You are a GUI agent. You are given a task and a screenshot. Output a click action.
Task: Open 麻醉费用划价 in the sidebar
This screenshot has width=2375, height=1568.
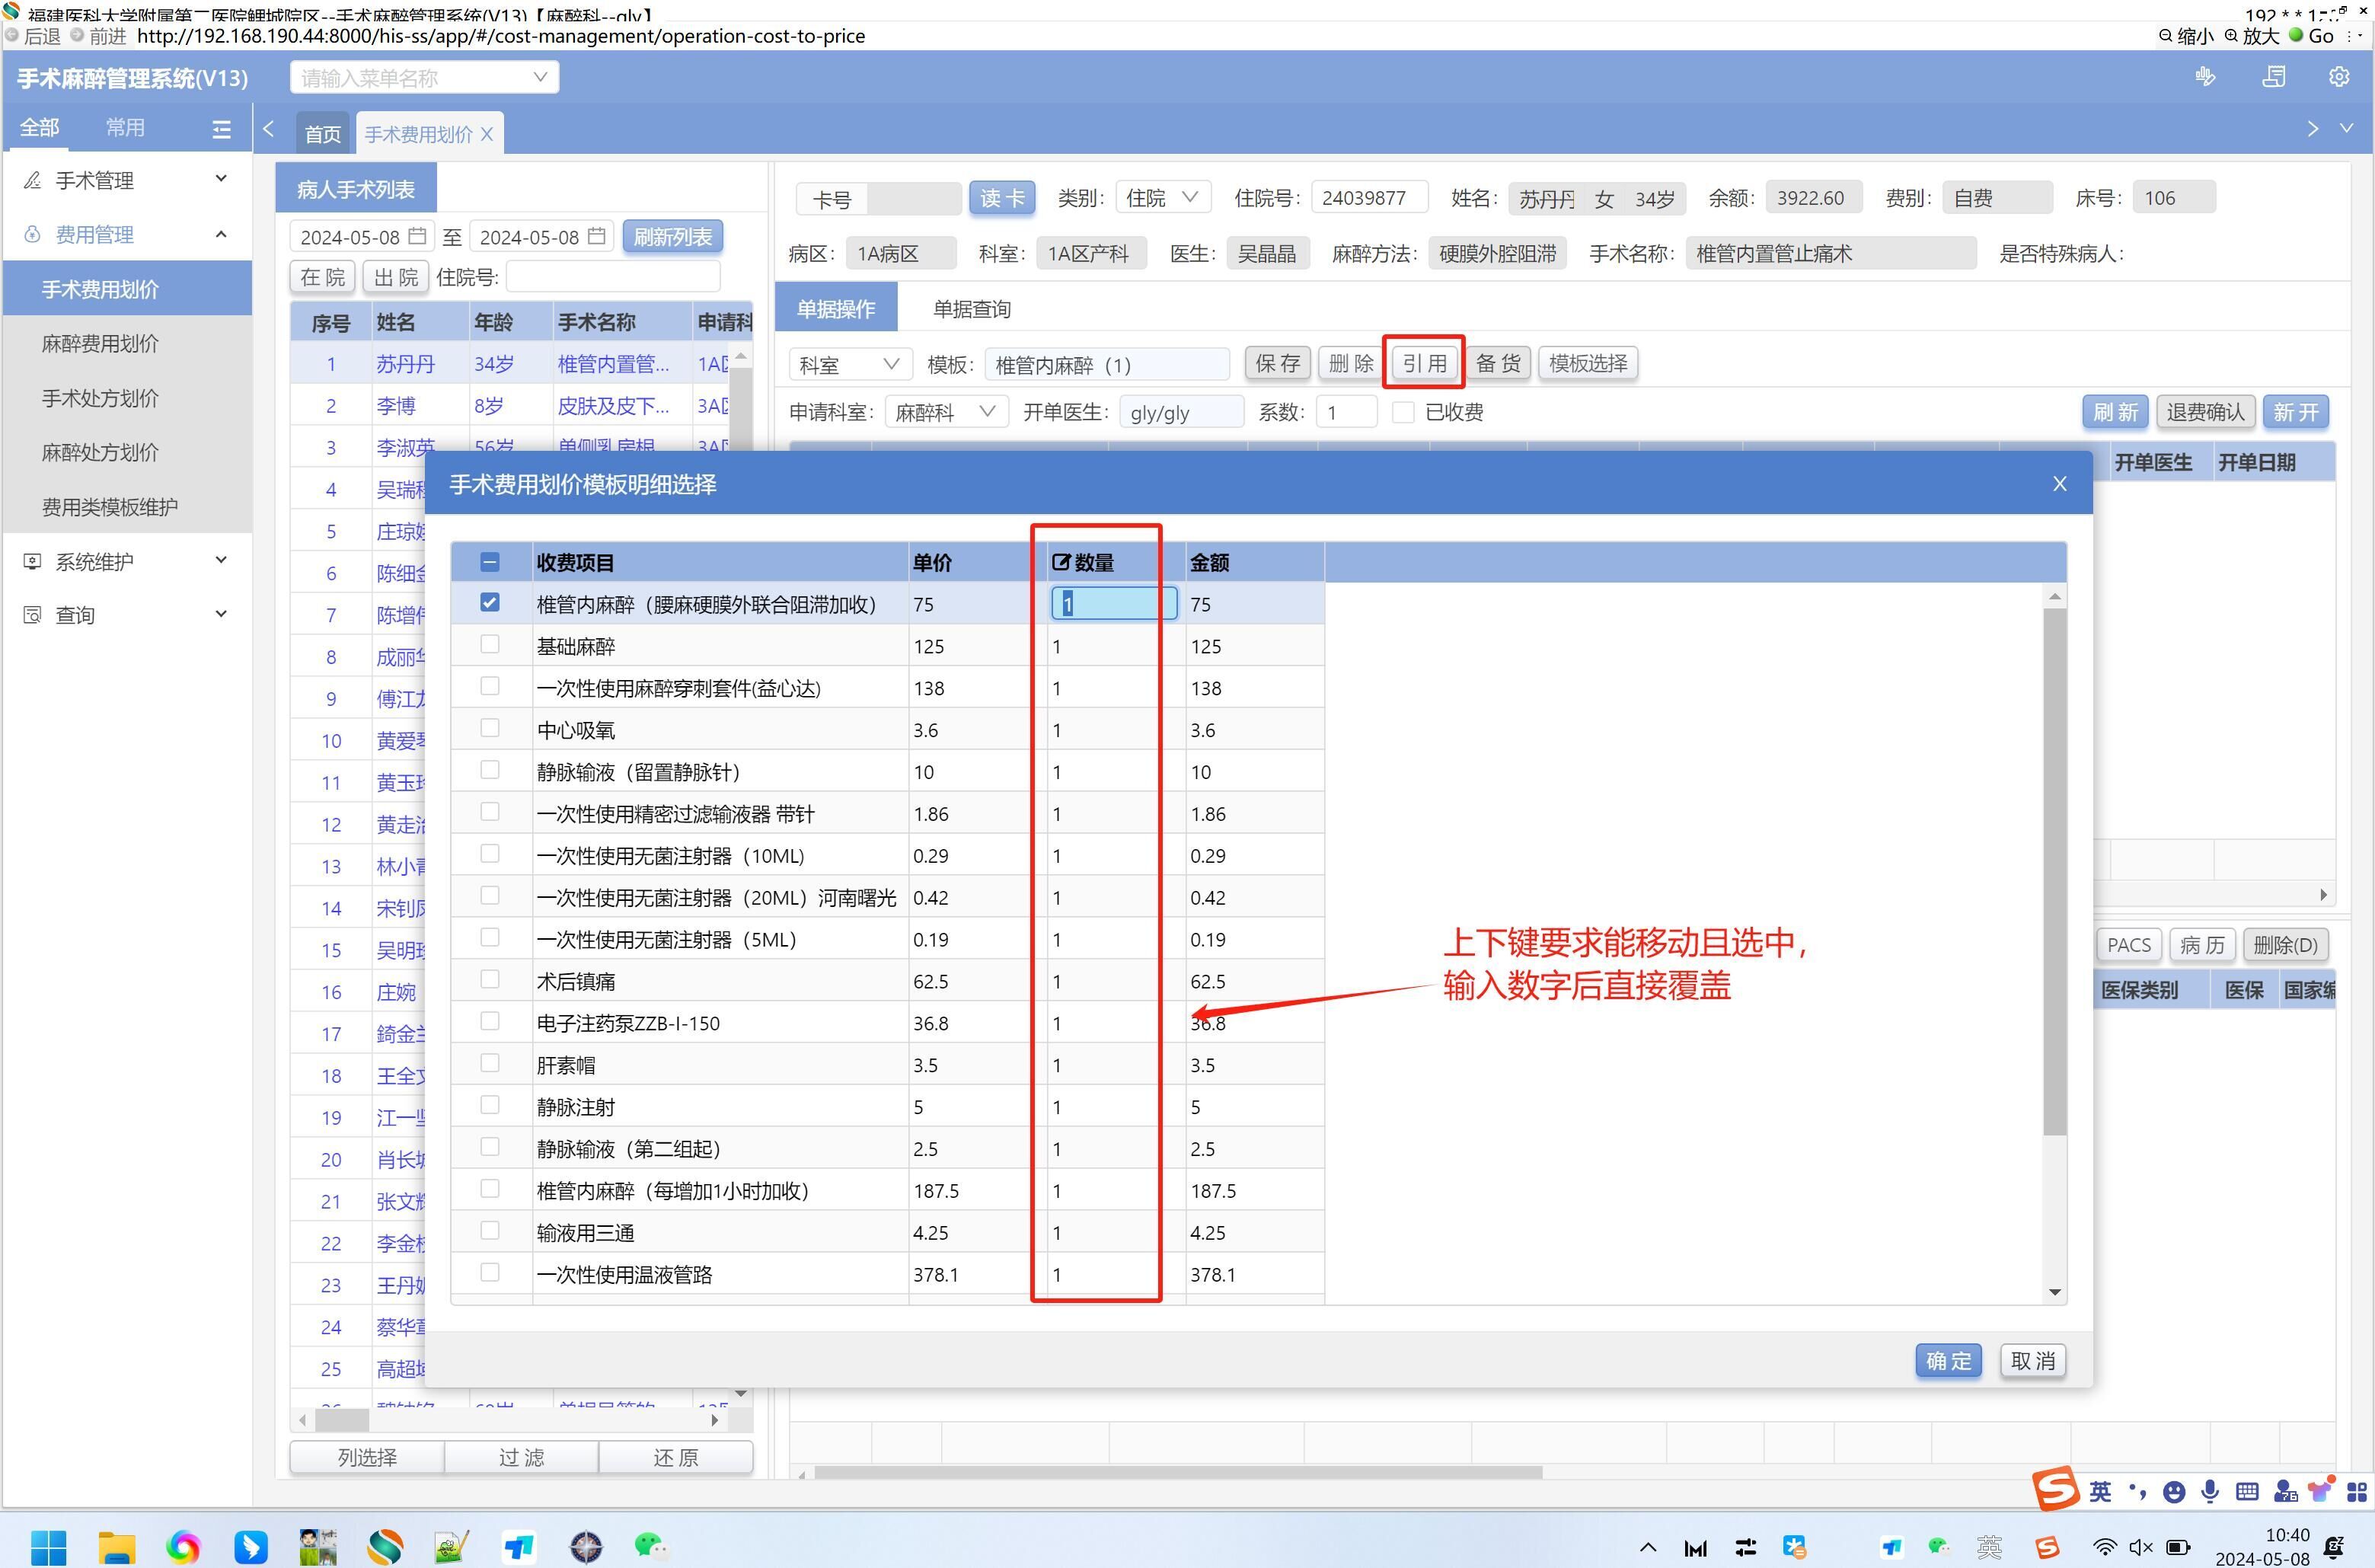(x=100, y=344)
